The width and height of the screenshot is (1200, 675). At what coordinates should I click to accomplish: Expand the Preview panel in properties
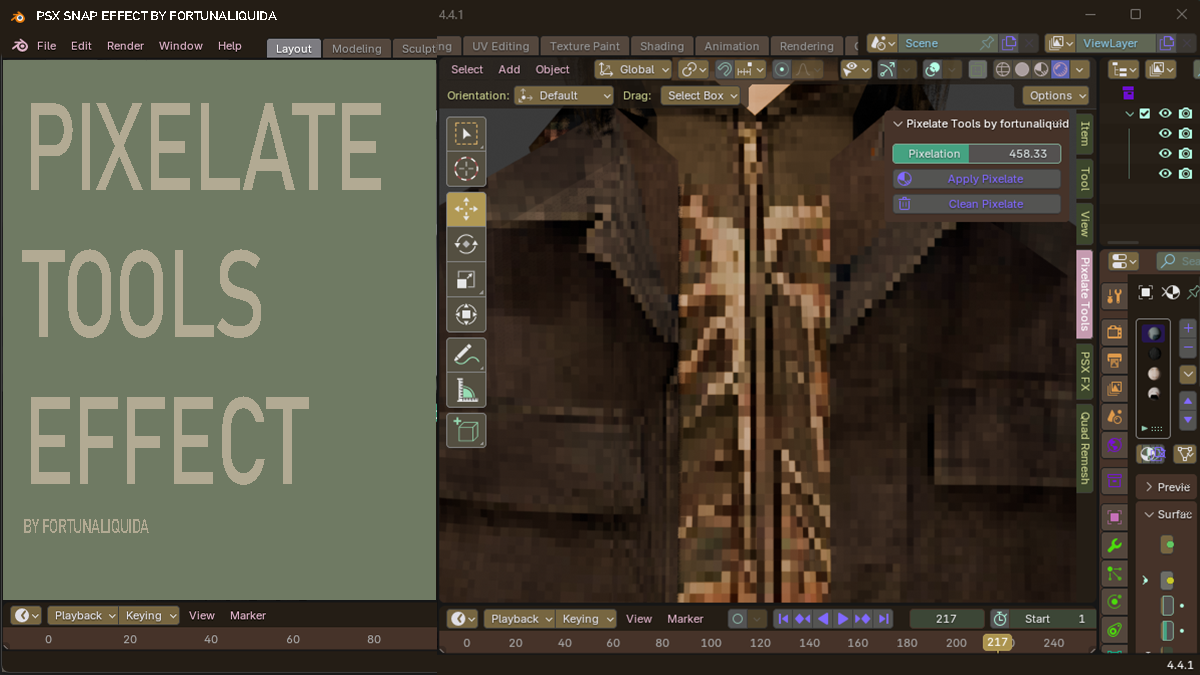pyautogui.click(x=1166, y=487)
